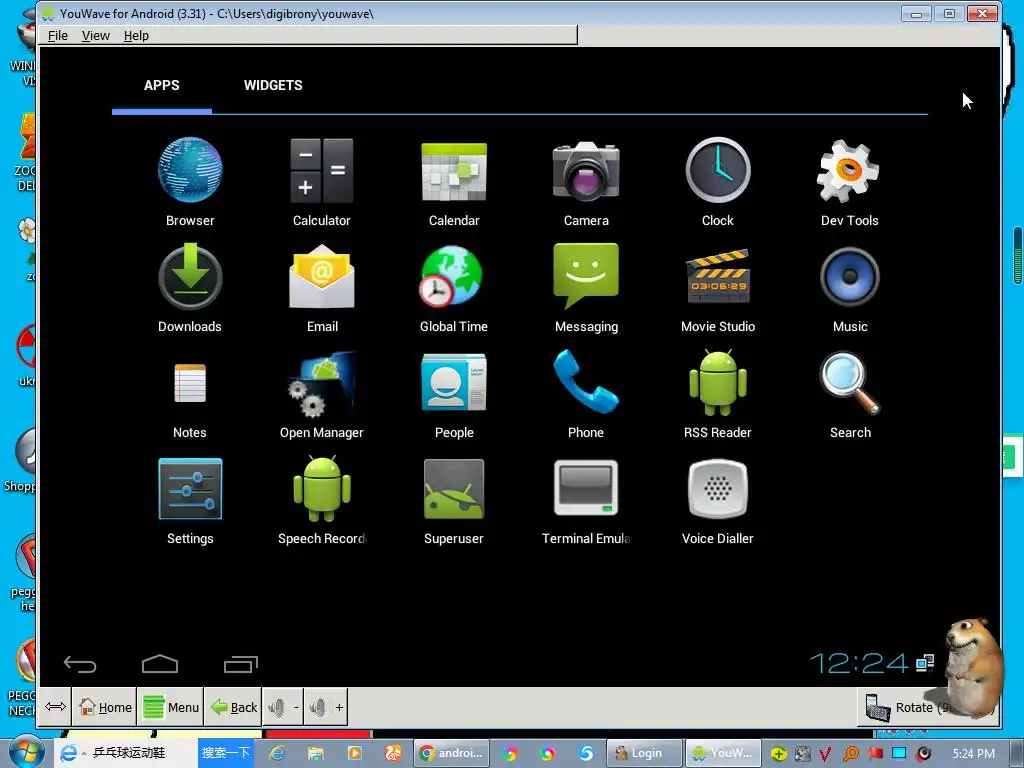Screen dimensions: 1024x768
Task: Launch Open Manager app
Action: [322, 383]
